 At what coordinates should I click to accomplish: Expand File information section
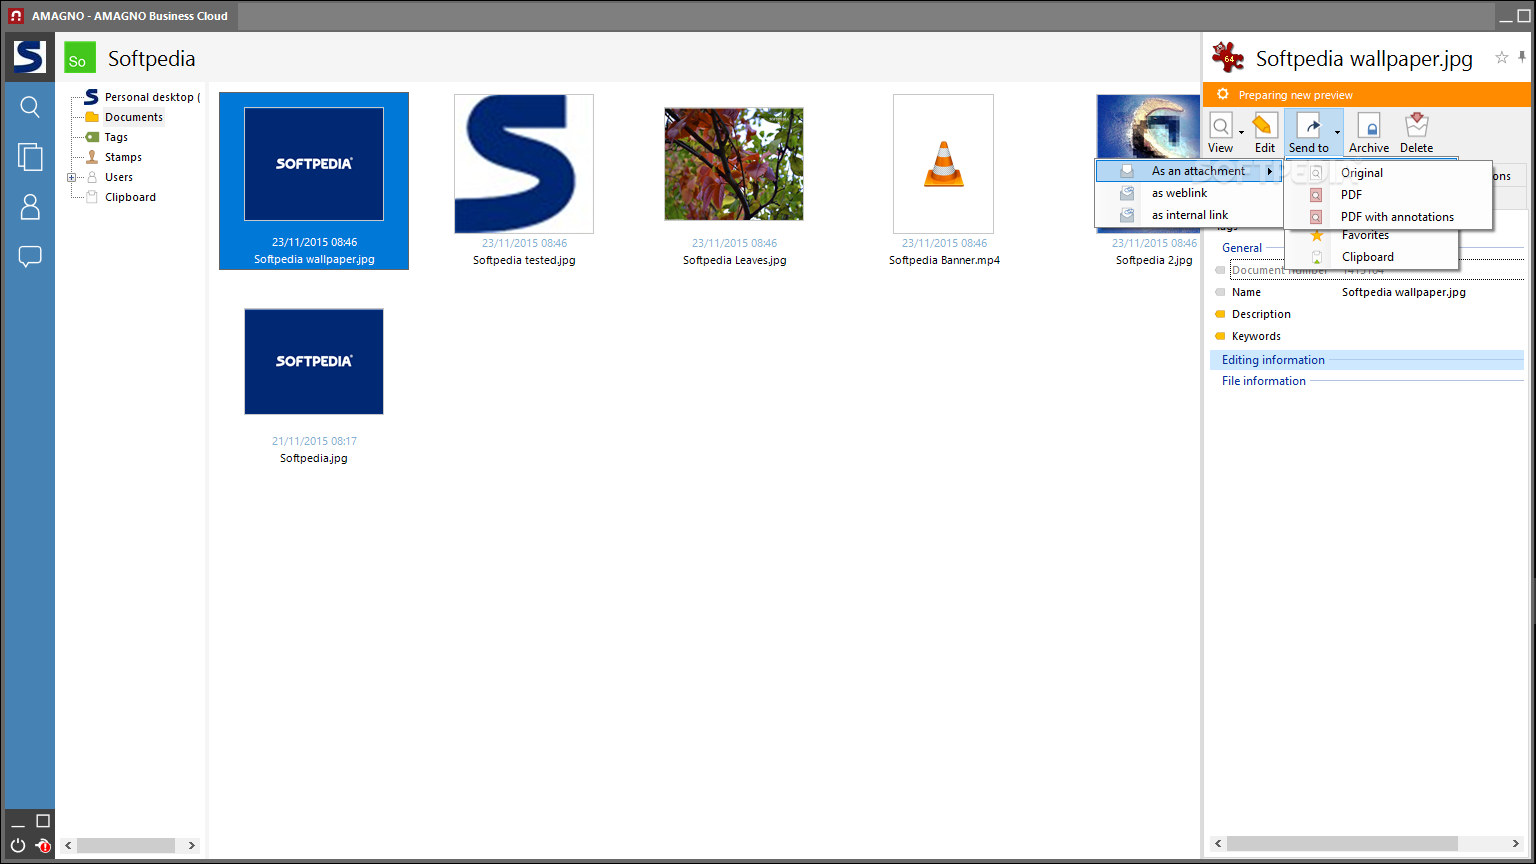(1366, 381)
